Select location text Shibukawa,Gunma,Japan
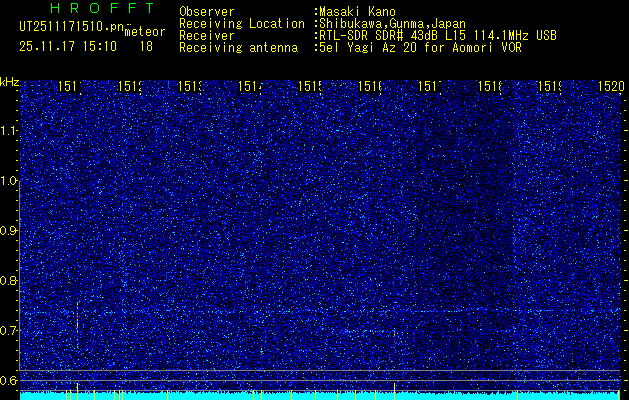 [x=392, y=24]
